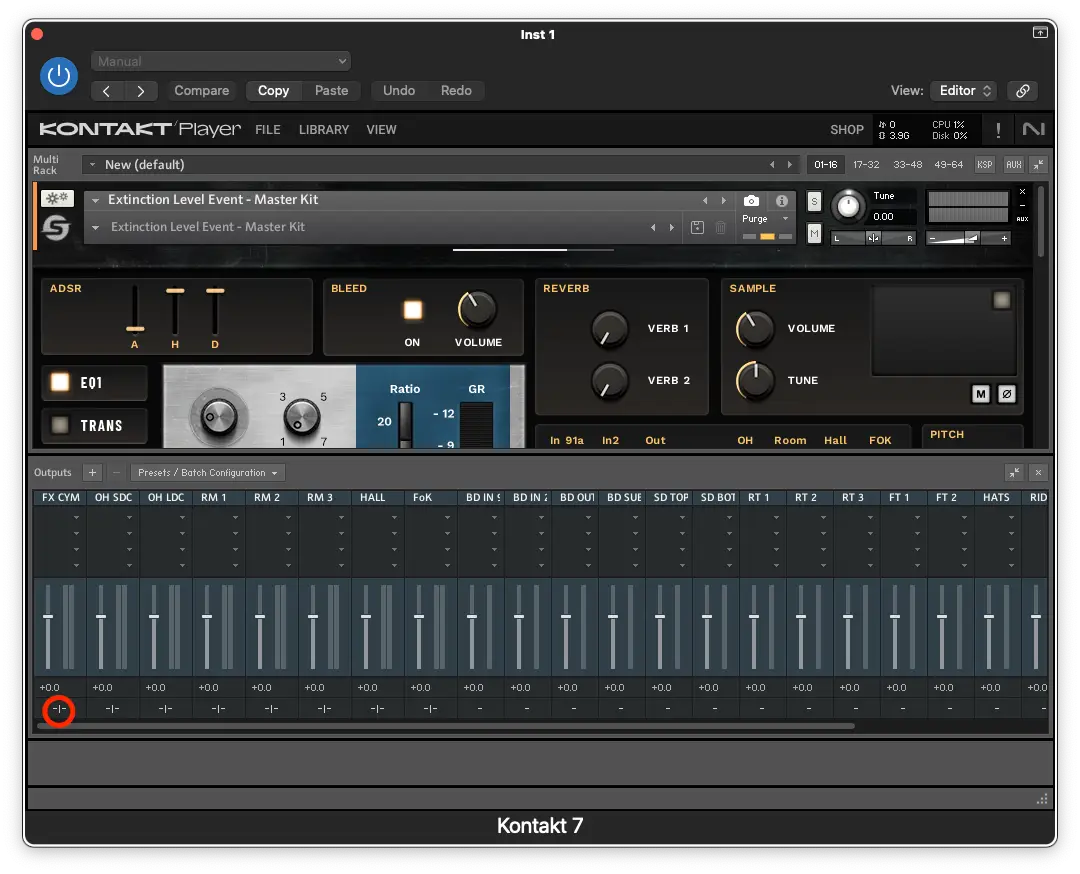
Task: Select the 33-48 channel page tab
Action: [907, 165]
